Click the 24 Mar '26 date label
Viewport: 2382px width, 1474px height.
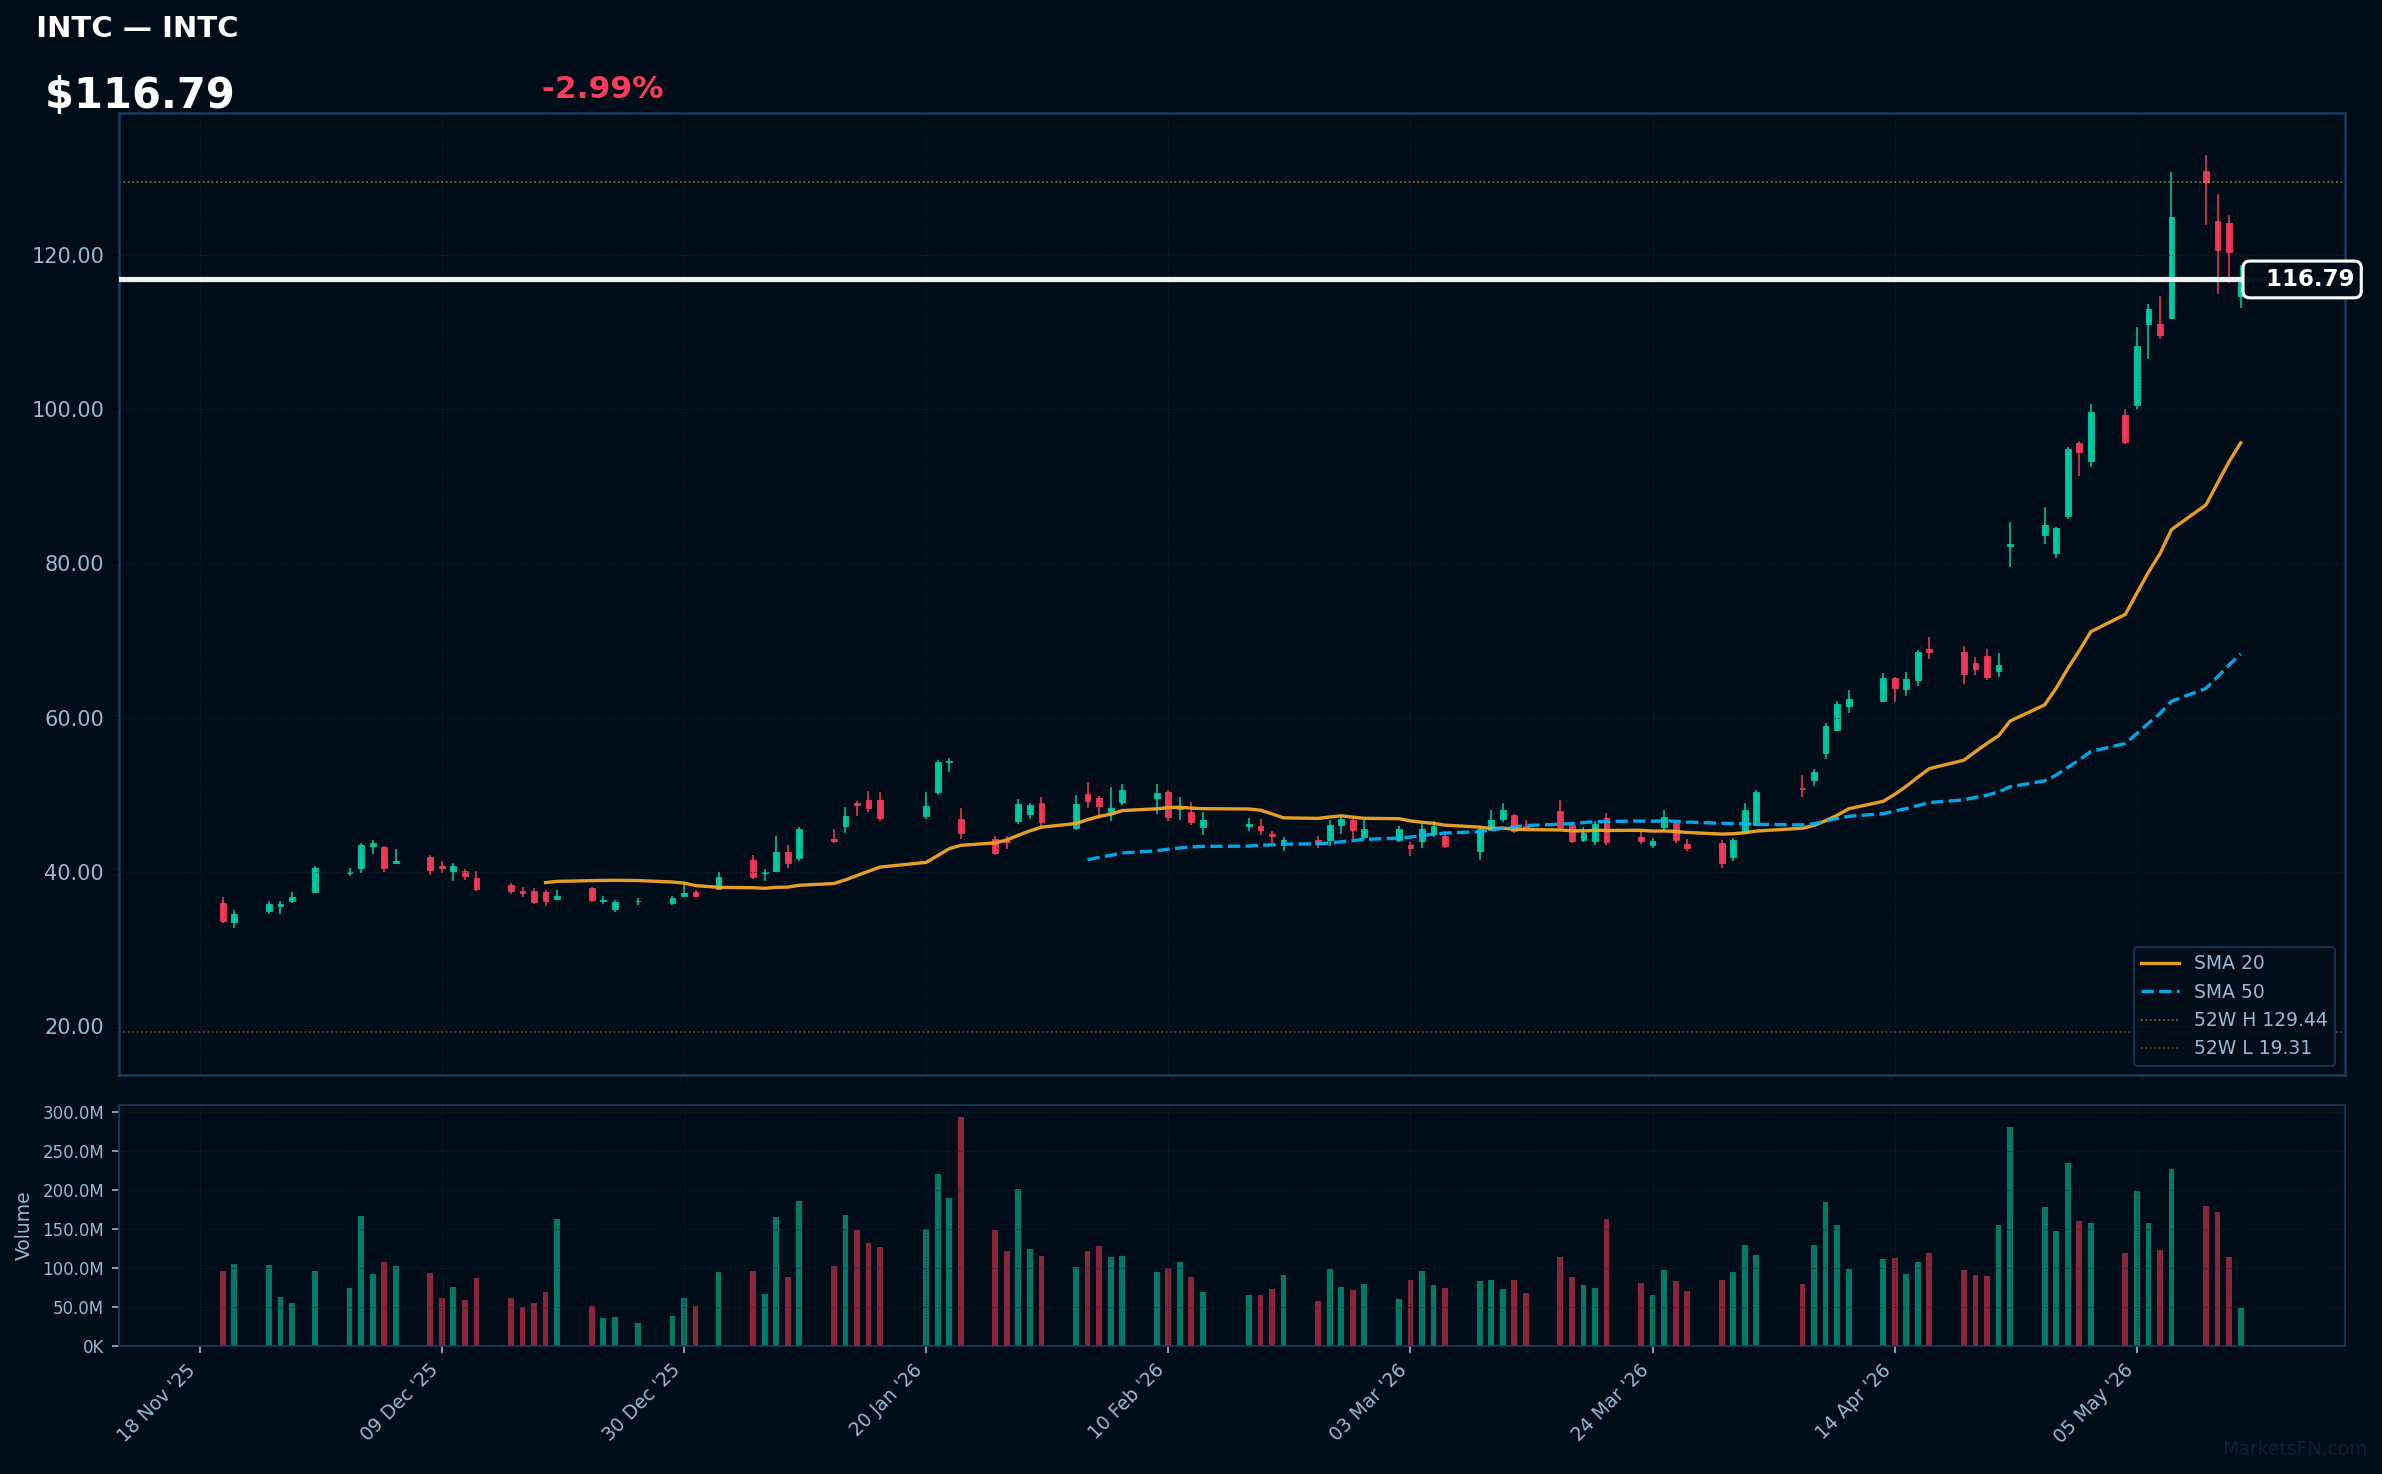coord(1610,1402)
